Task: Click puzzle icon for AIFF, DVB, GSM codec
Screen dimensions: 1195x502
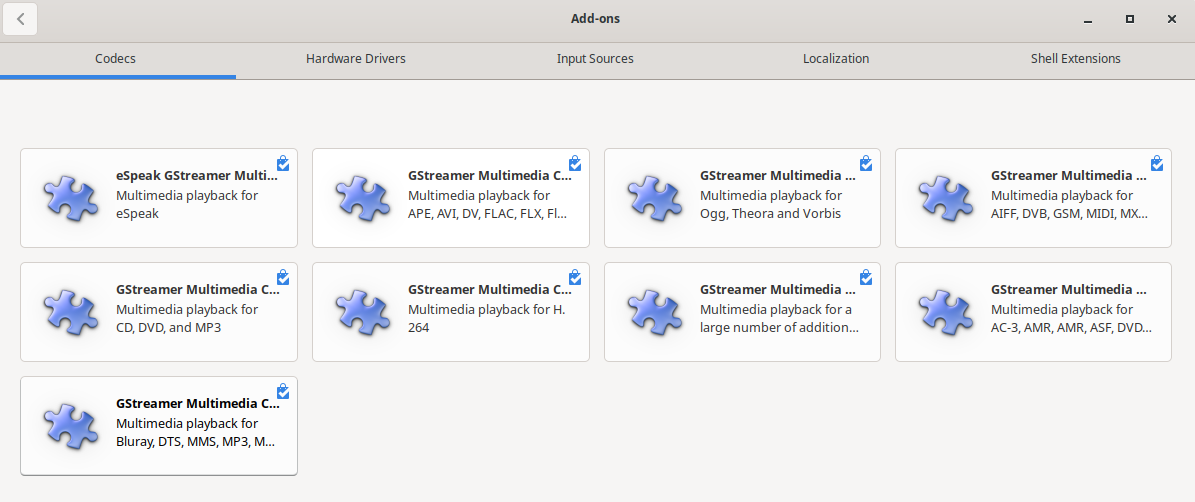Action: click(x=945, y=198)
